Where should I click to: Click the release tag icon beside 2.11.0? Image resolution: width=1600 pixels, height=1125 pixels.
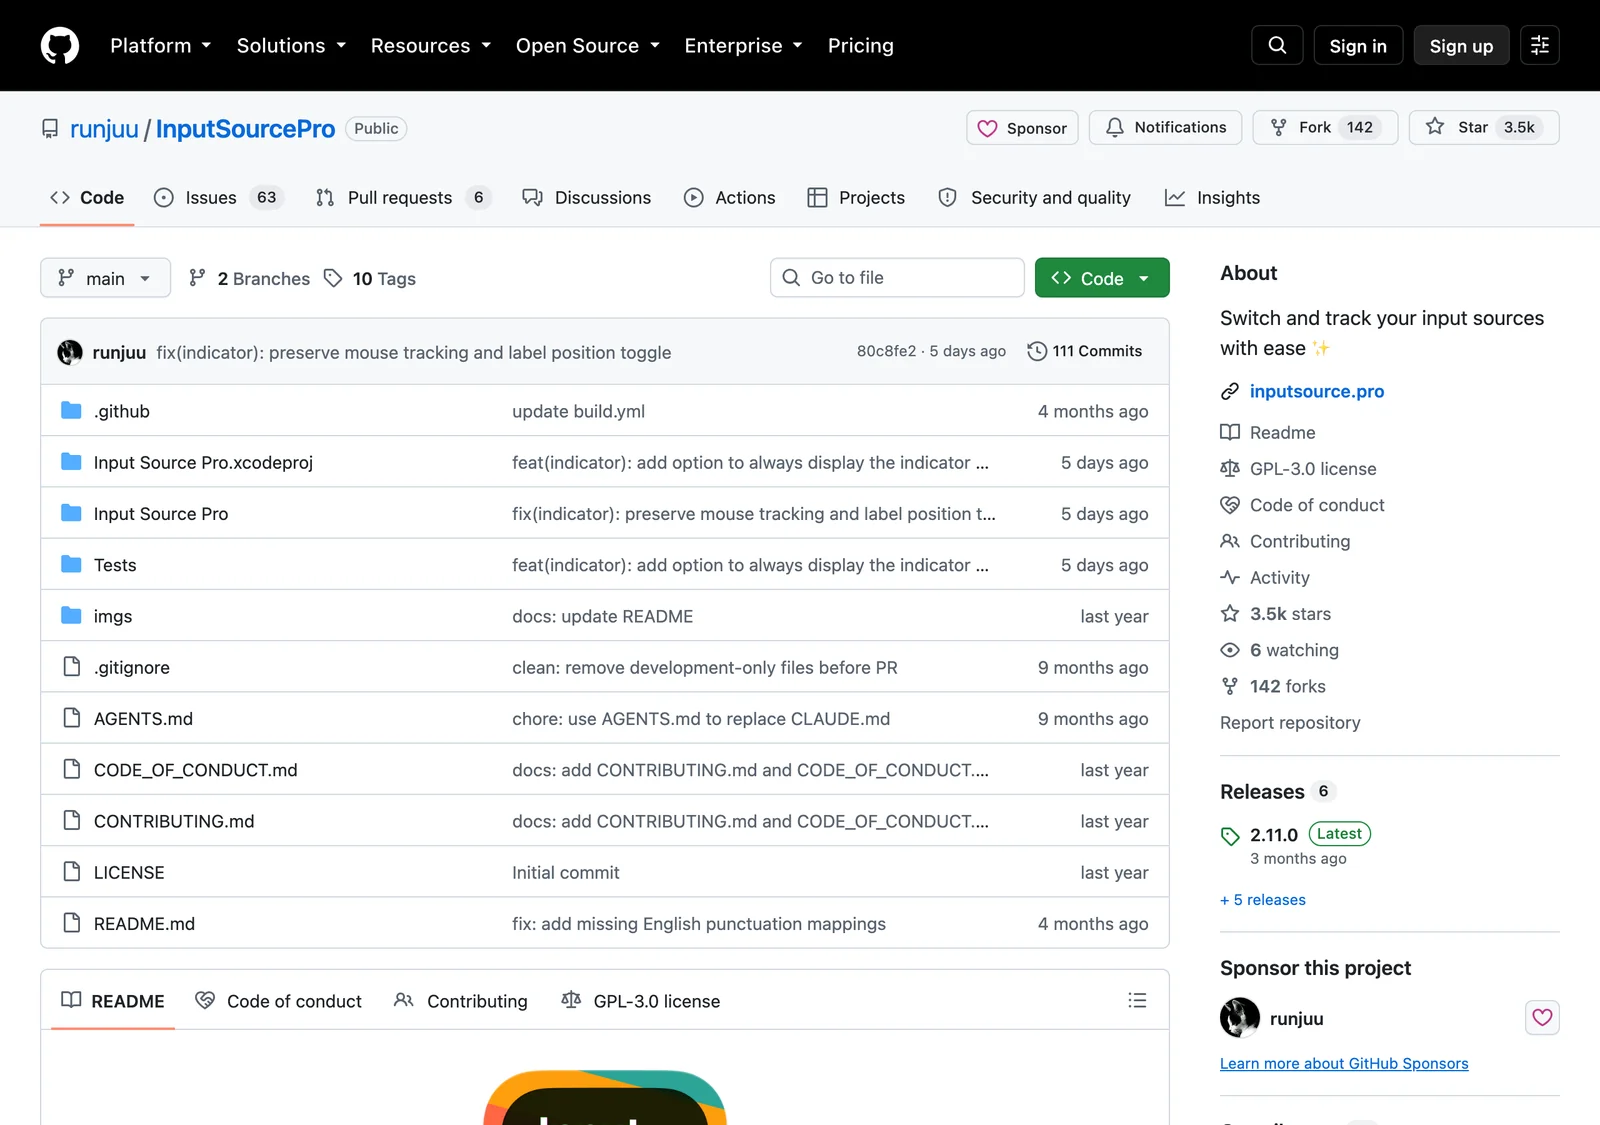(1230, 836)
